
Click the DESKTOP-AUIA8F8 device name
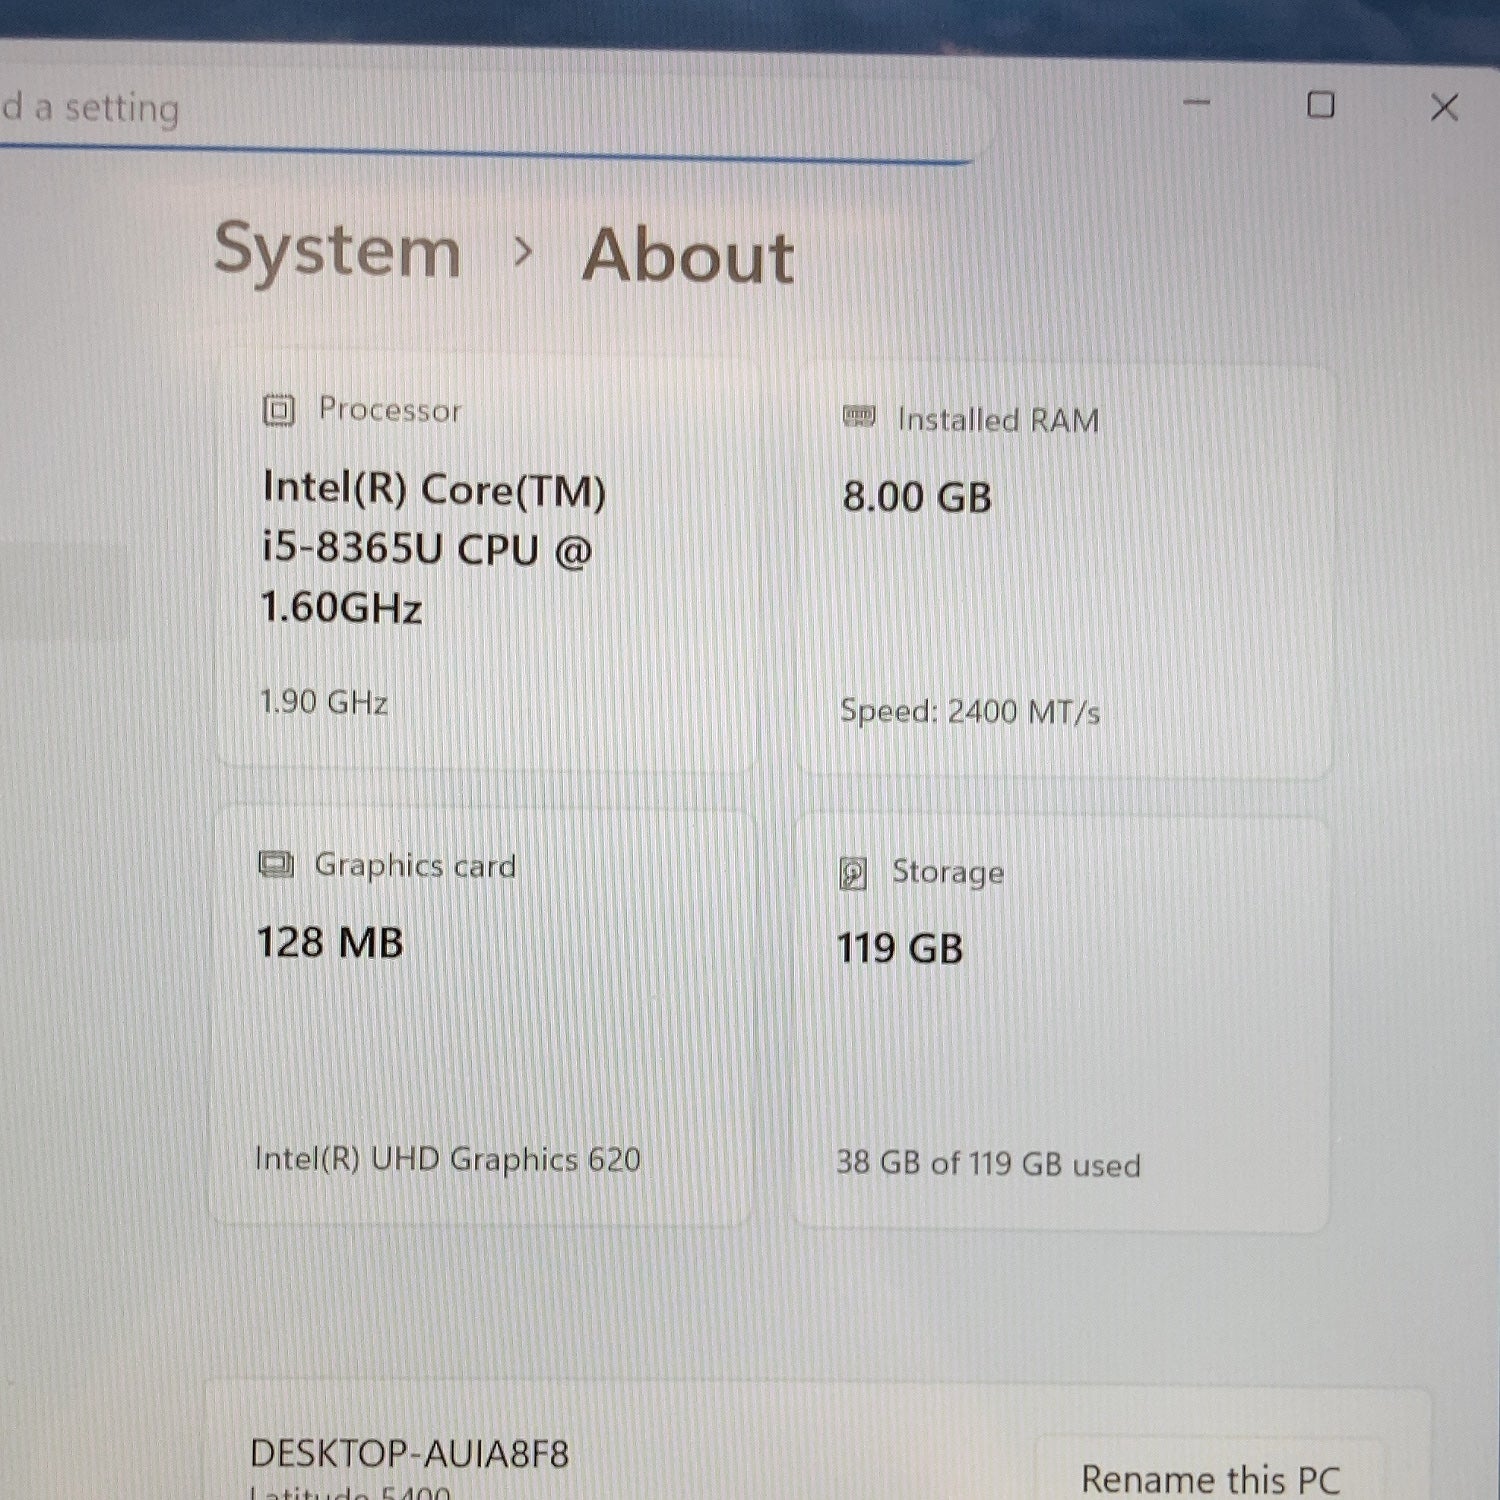click(409, 1454)
